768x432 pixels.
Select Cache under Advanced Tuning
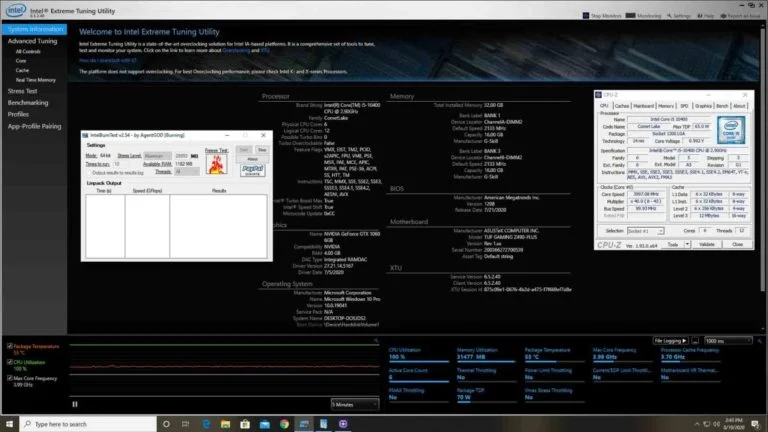22,70
